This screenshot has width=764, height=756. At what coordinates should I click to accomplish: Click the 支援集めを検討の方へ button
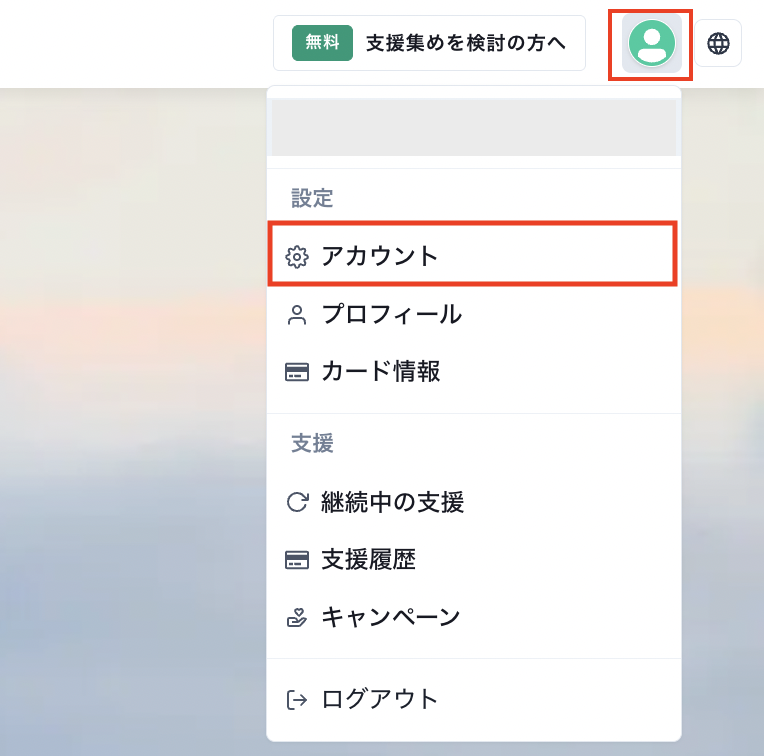click(465, 43)
